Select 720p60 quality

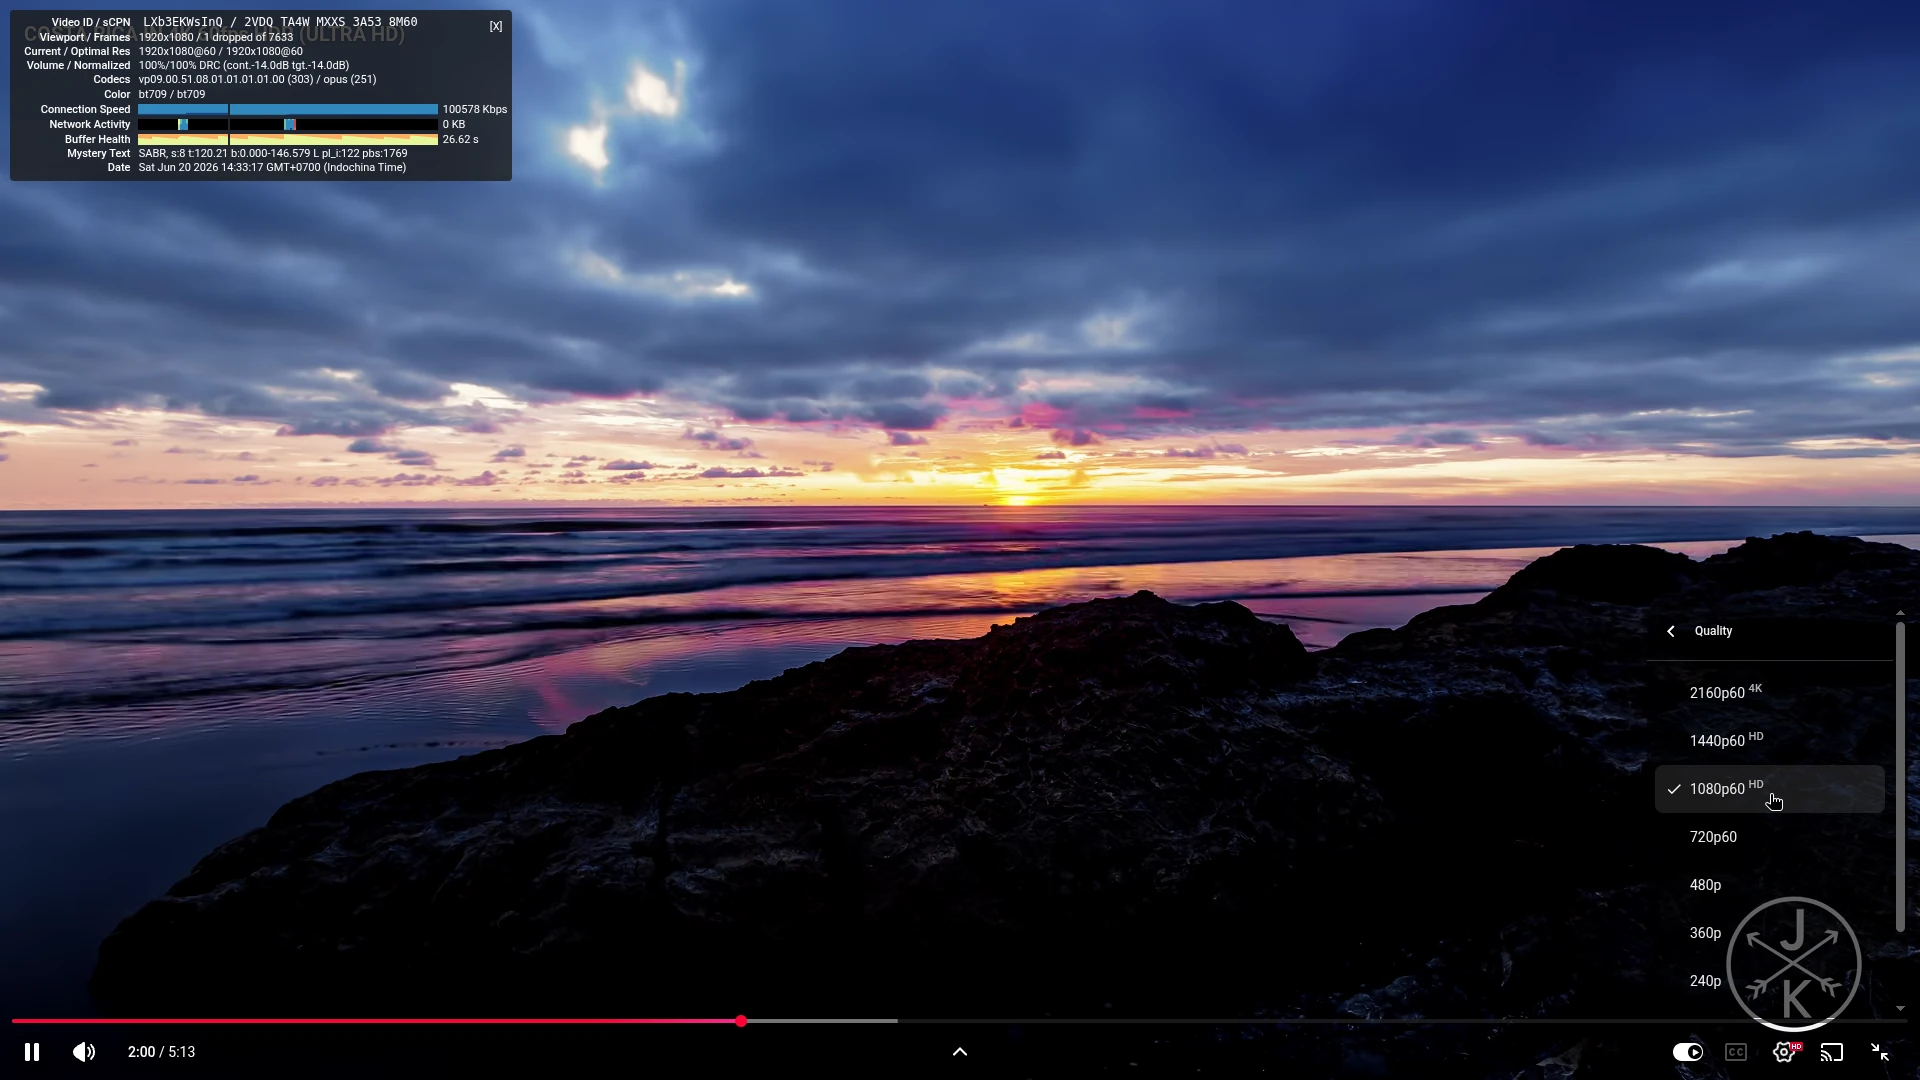[x=1770, y=837]
